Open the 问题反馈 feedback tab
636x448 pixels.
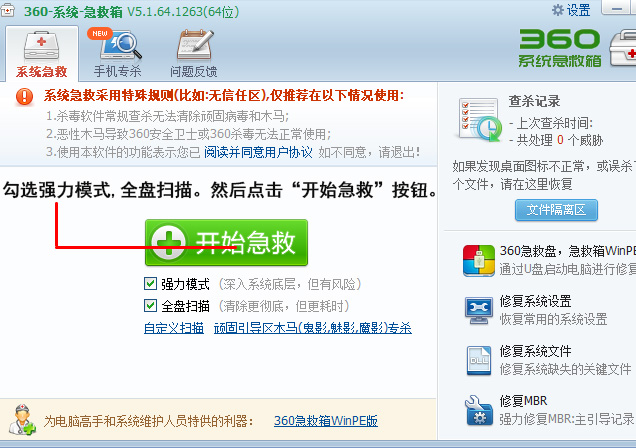tap(193, 53)
